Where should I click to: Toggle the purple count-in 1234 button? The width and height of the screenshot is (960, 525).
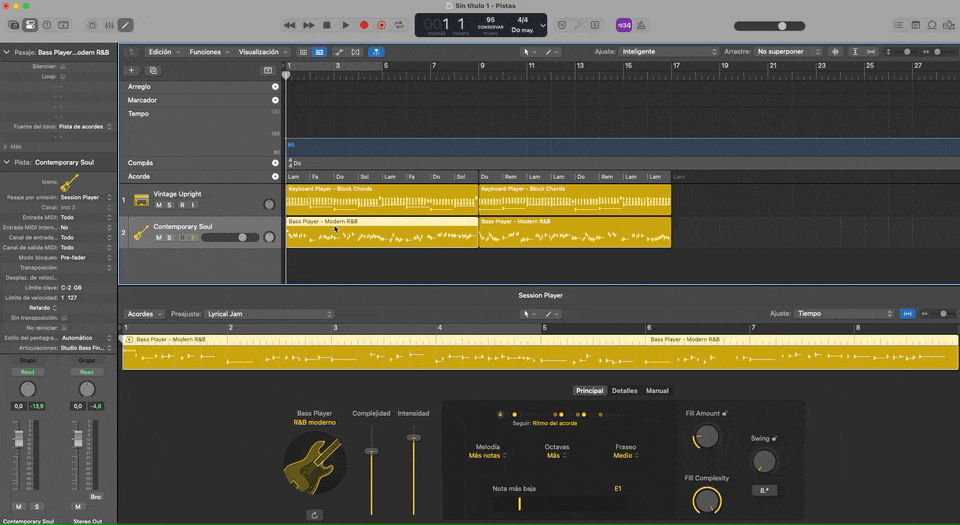(623, 25)
